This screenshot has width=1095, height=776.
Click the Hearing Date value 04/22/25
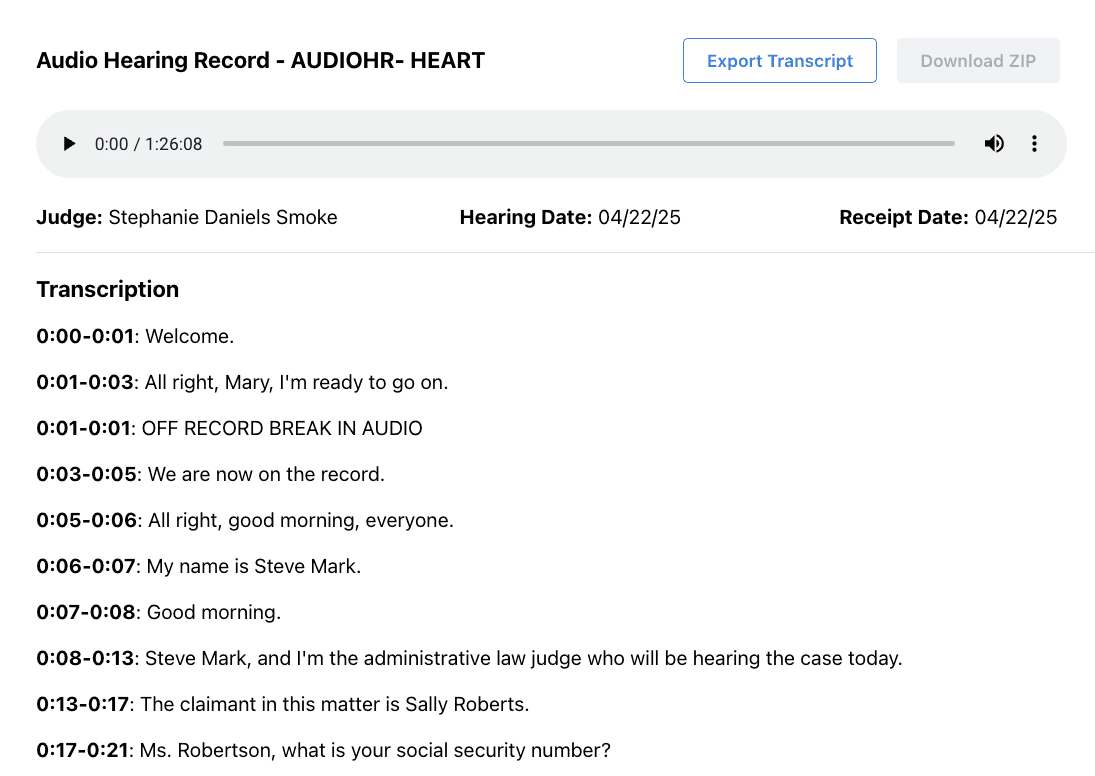[x=639, y=217]
